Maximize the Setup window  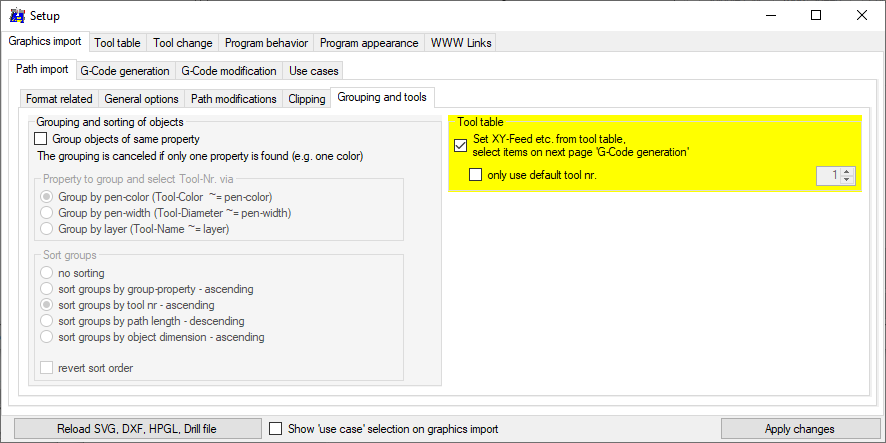tap(816, 16)
